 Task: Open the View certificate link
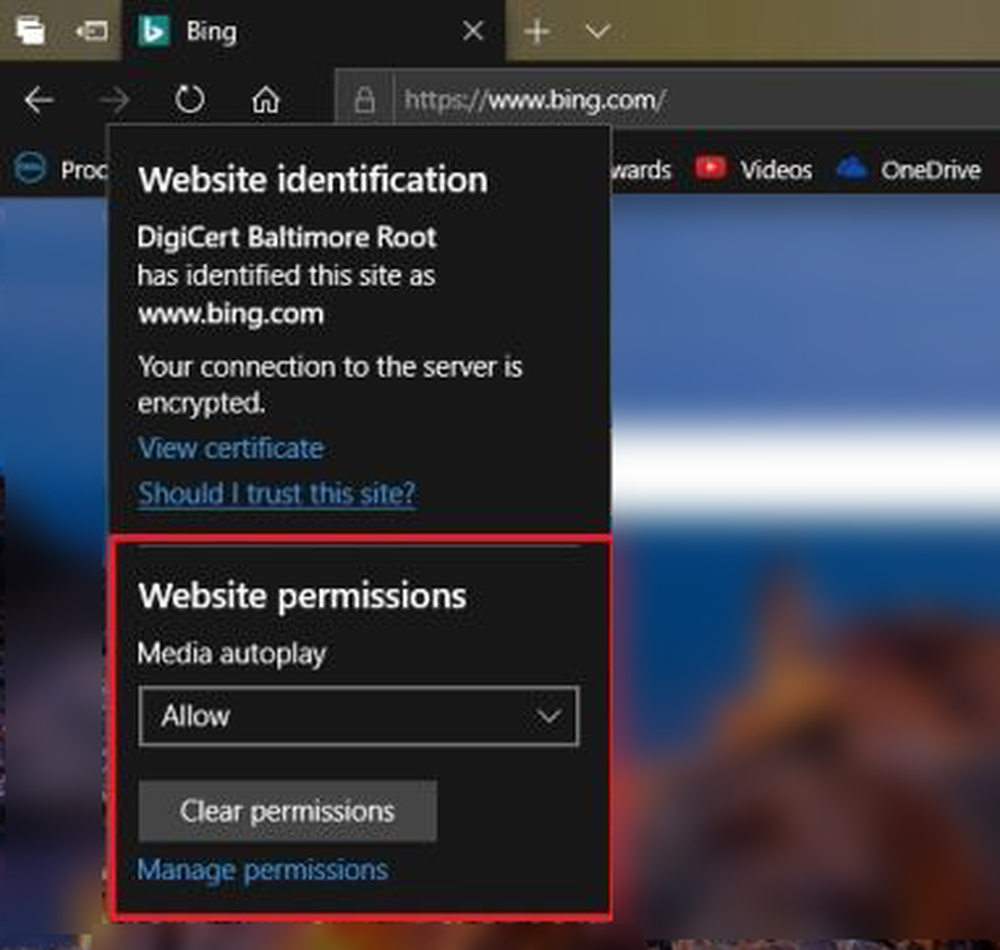(x=231, y=448)
